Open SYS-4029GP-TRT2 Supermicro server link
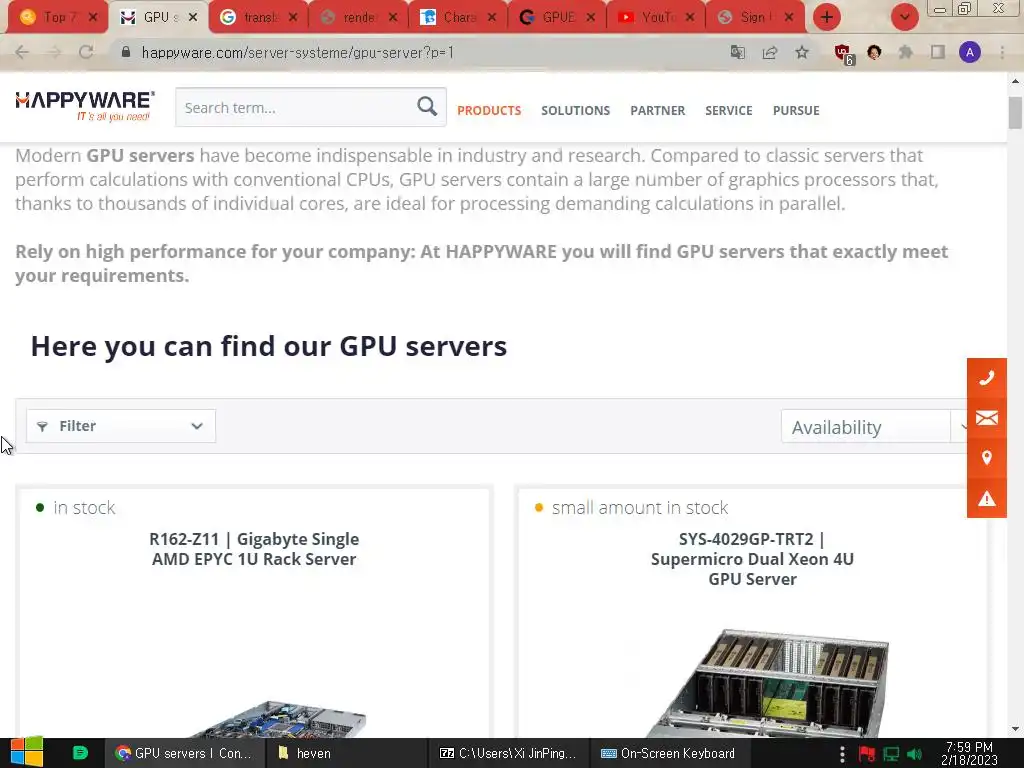The image size is (1024, 768). tap(752, 559)
